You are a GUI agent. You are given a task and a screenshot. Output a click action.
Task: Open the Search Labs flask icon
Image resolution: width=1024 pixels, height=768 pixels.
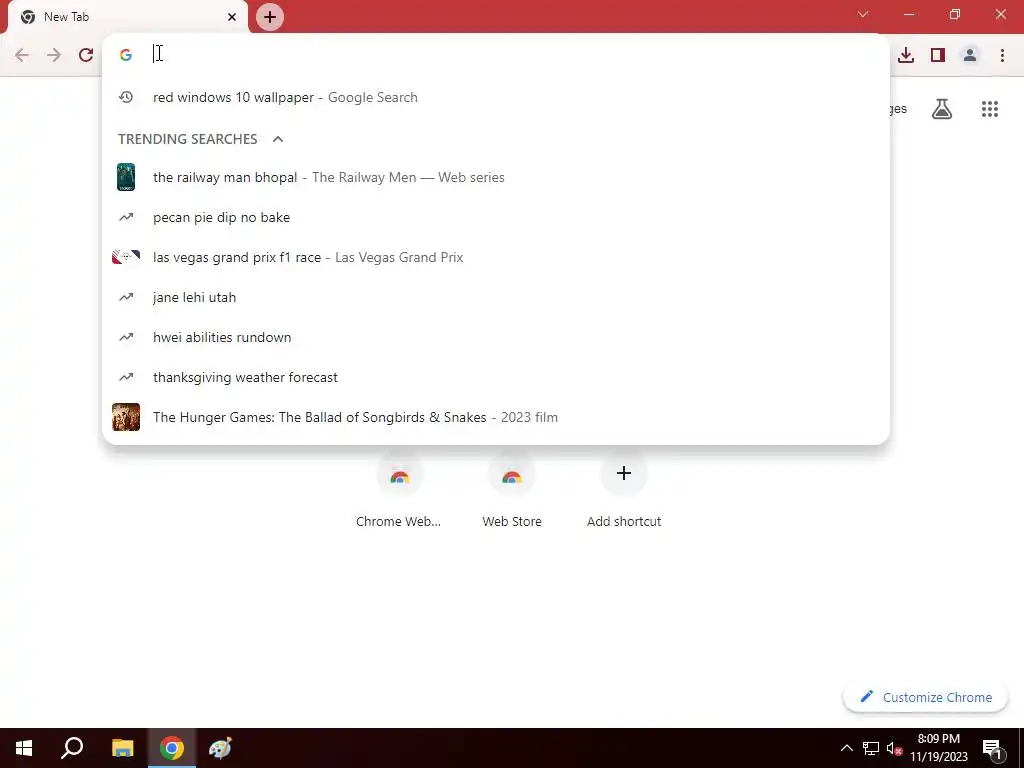point(942,109)
